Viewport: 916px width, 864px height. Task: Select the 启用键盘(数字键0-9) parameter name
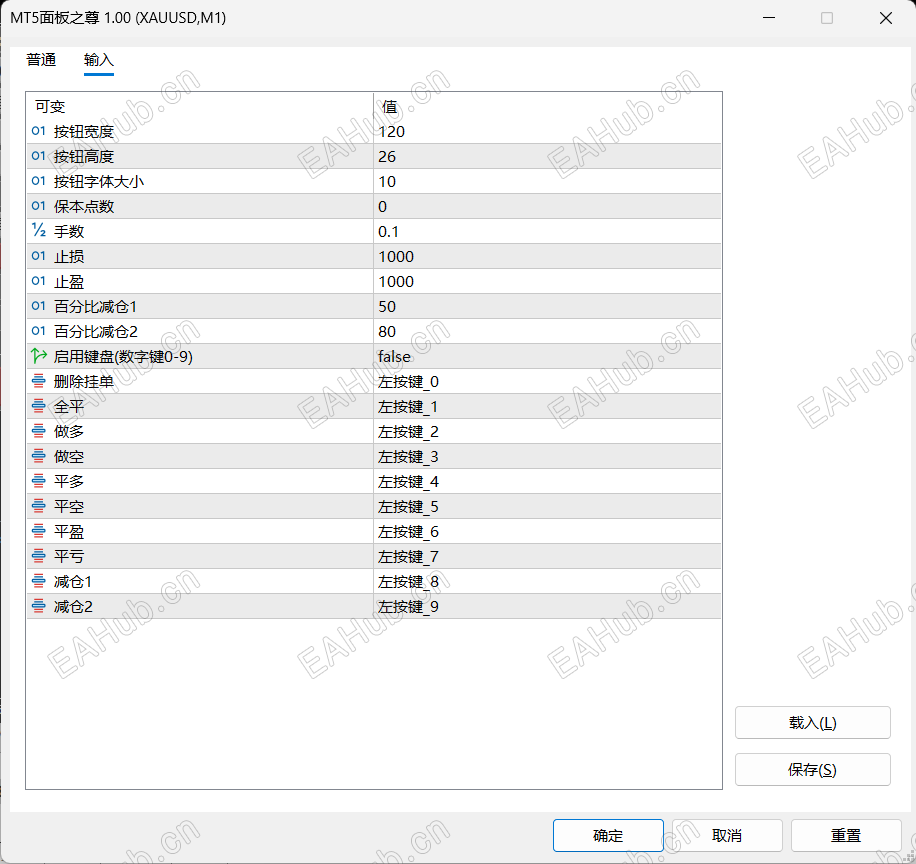pos(123,356)
